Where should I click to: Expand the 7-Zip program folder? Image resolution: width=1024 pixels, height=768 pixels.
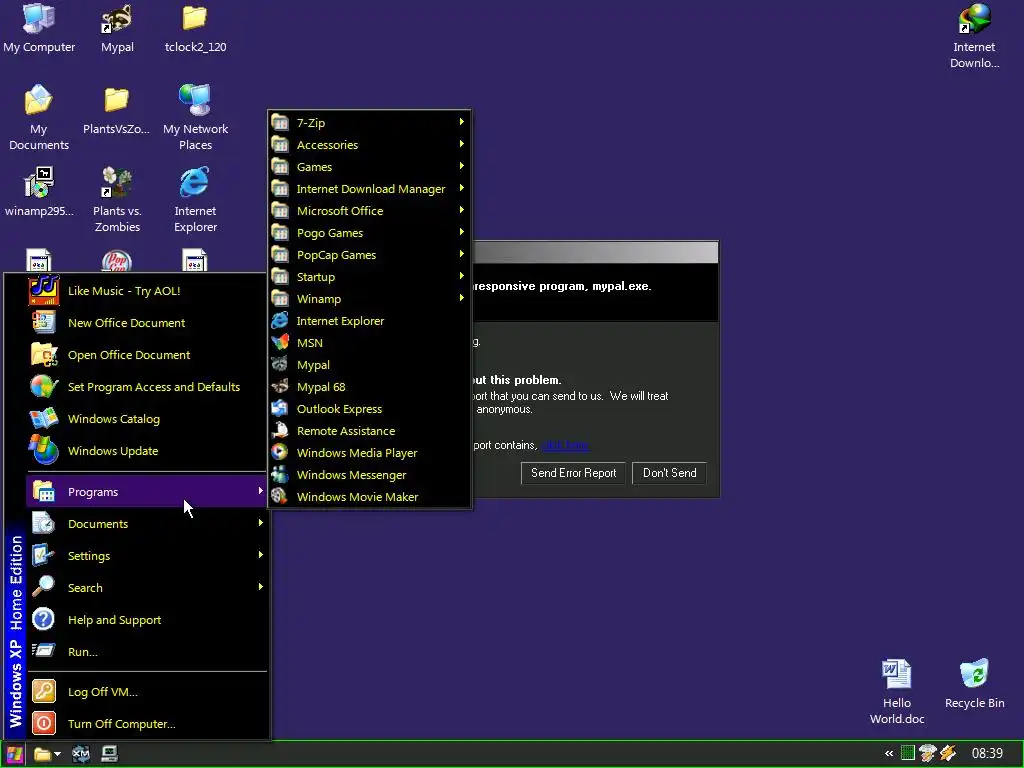369,123
